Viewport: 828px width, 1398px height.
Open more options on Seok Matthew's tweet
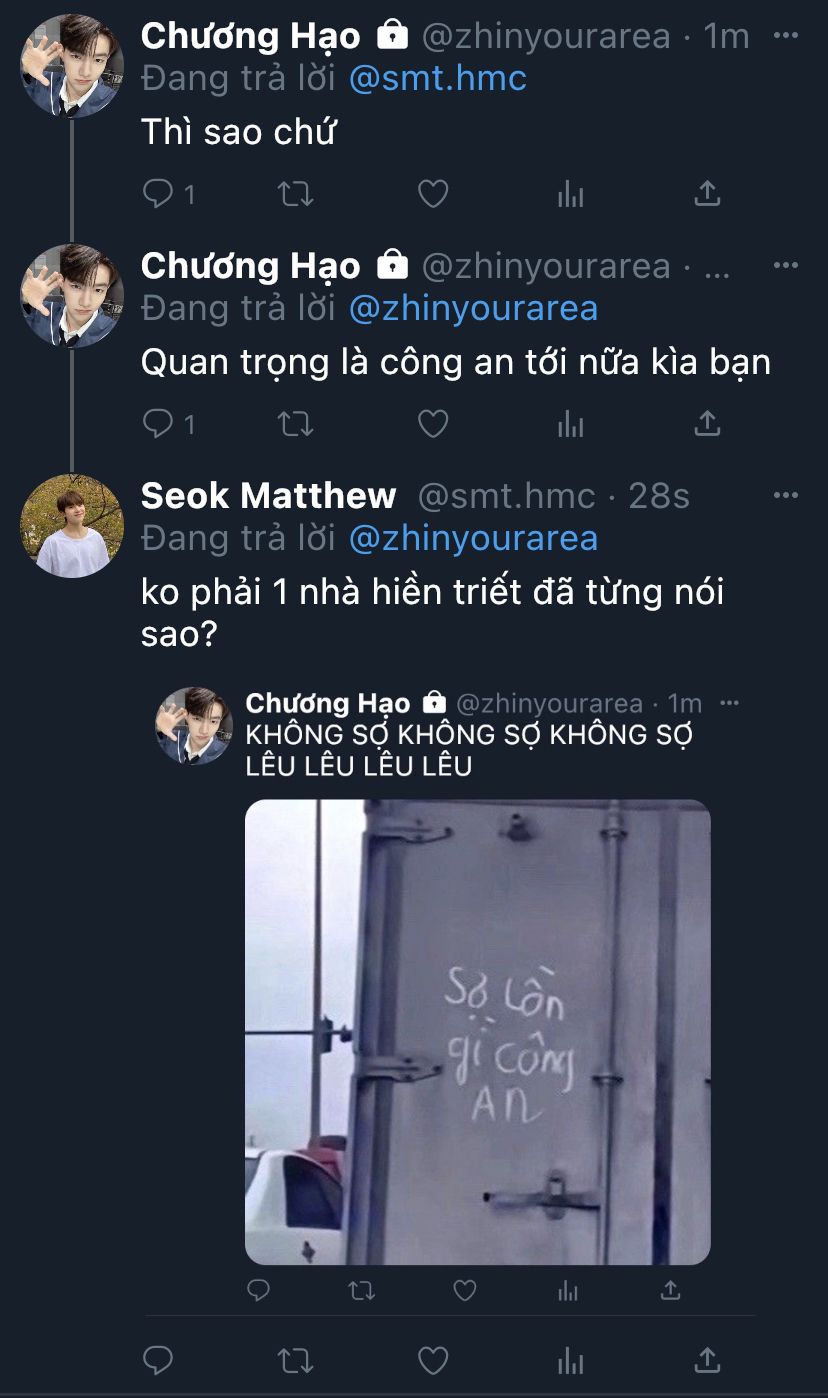click(x=786, y=495)
